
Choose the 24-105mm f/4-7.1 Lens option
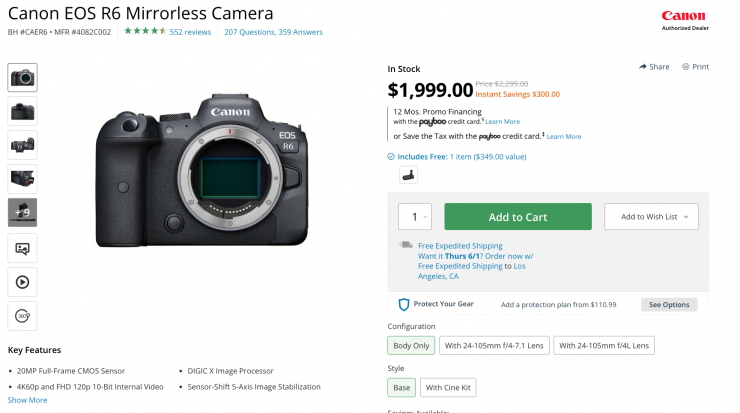494,346
